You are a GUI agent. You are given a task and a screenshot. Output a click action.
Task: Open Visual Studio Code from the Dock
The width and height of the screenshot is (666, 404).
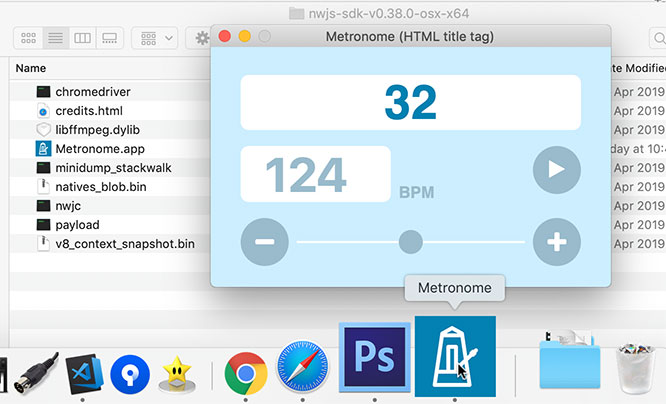pyautogui.click(x=84, y=374)
